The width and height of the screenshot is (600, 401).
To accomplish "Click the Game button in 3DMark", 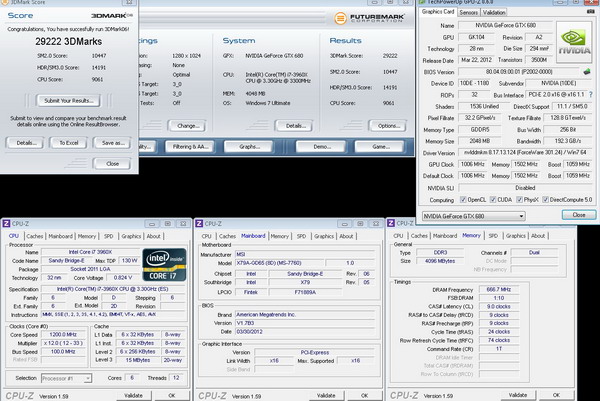I will [380, 147].
